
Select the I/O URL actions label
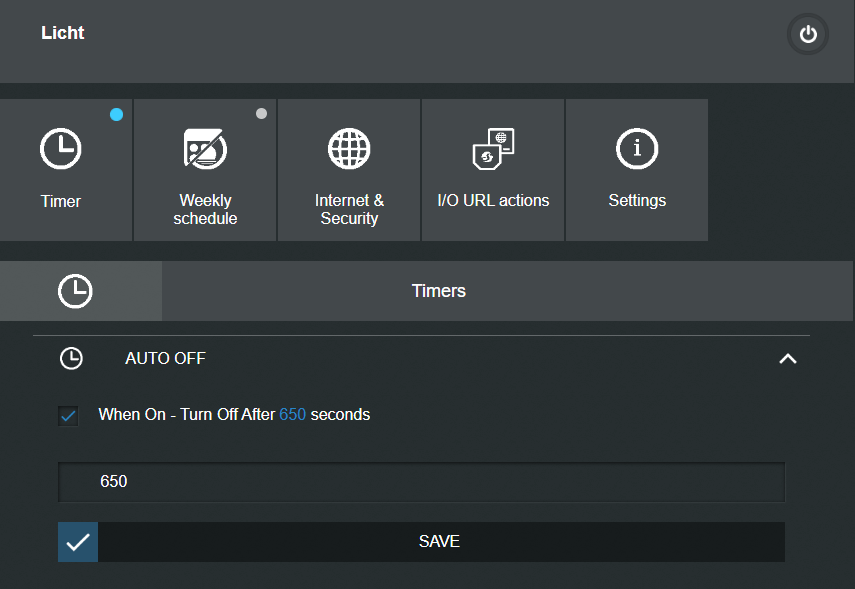(493, 200)
